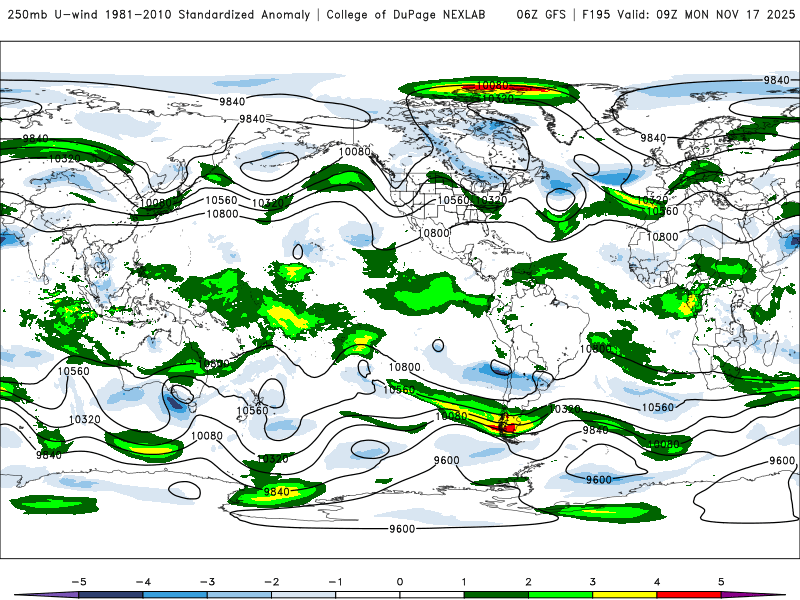Click the colorbar label '-5'
The width and height of the screenshot is (800, 600).
pyautogui.click(x=79, y=582)
